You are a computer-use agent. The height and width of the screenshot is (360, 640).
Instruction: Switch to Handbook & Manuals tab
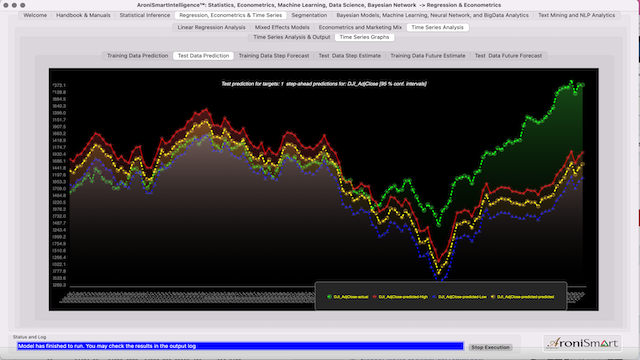coord(83,15)
